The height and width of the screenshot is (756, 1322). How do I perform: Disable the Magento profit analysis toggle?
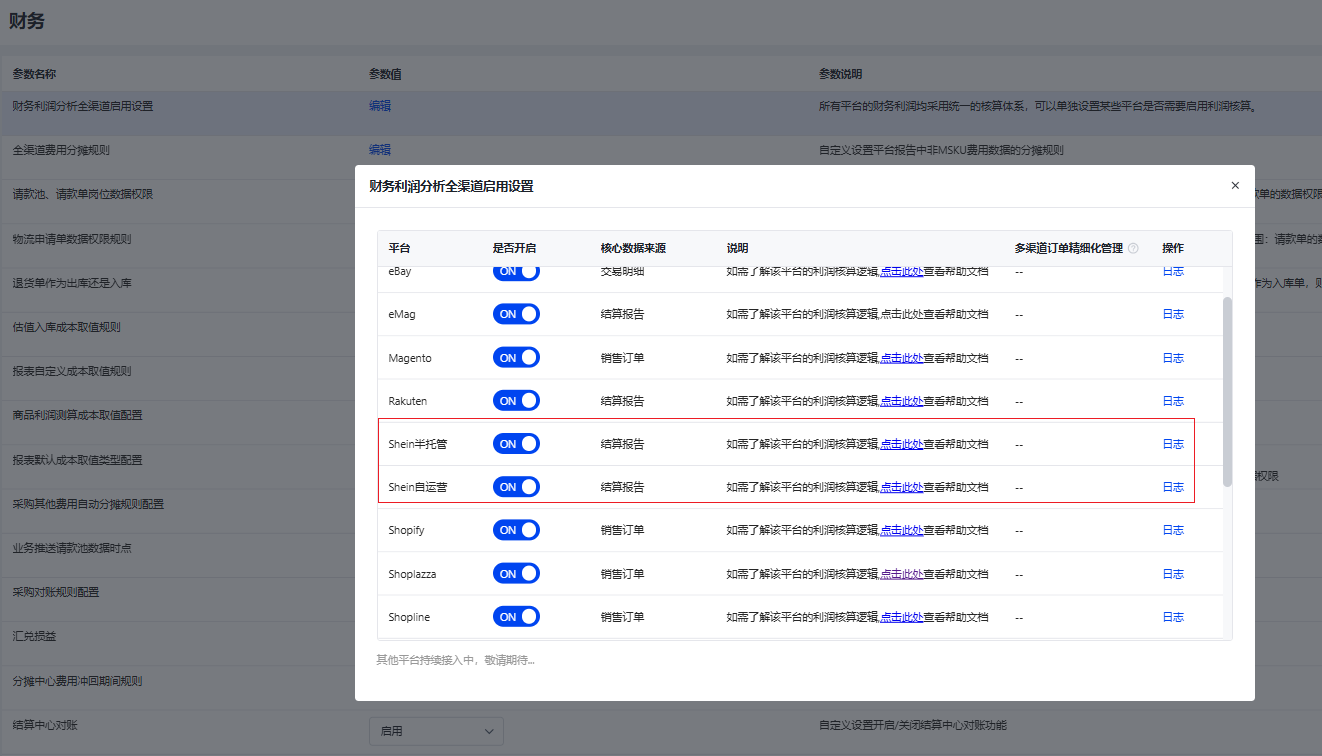click(516, 358)
